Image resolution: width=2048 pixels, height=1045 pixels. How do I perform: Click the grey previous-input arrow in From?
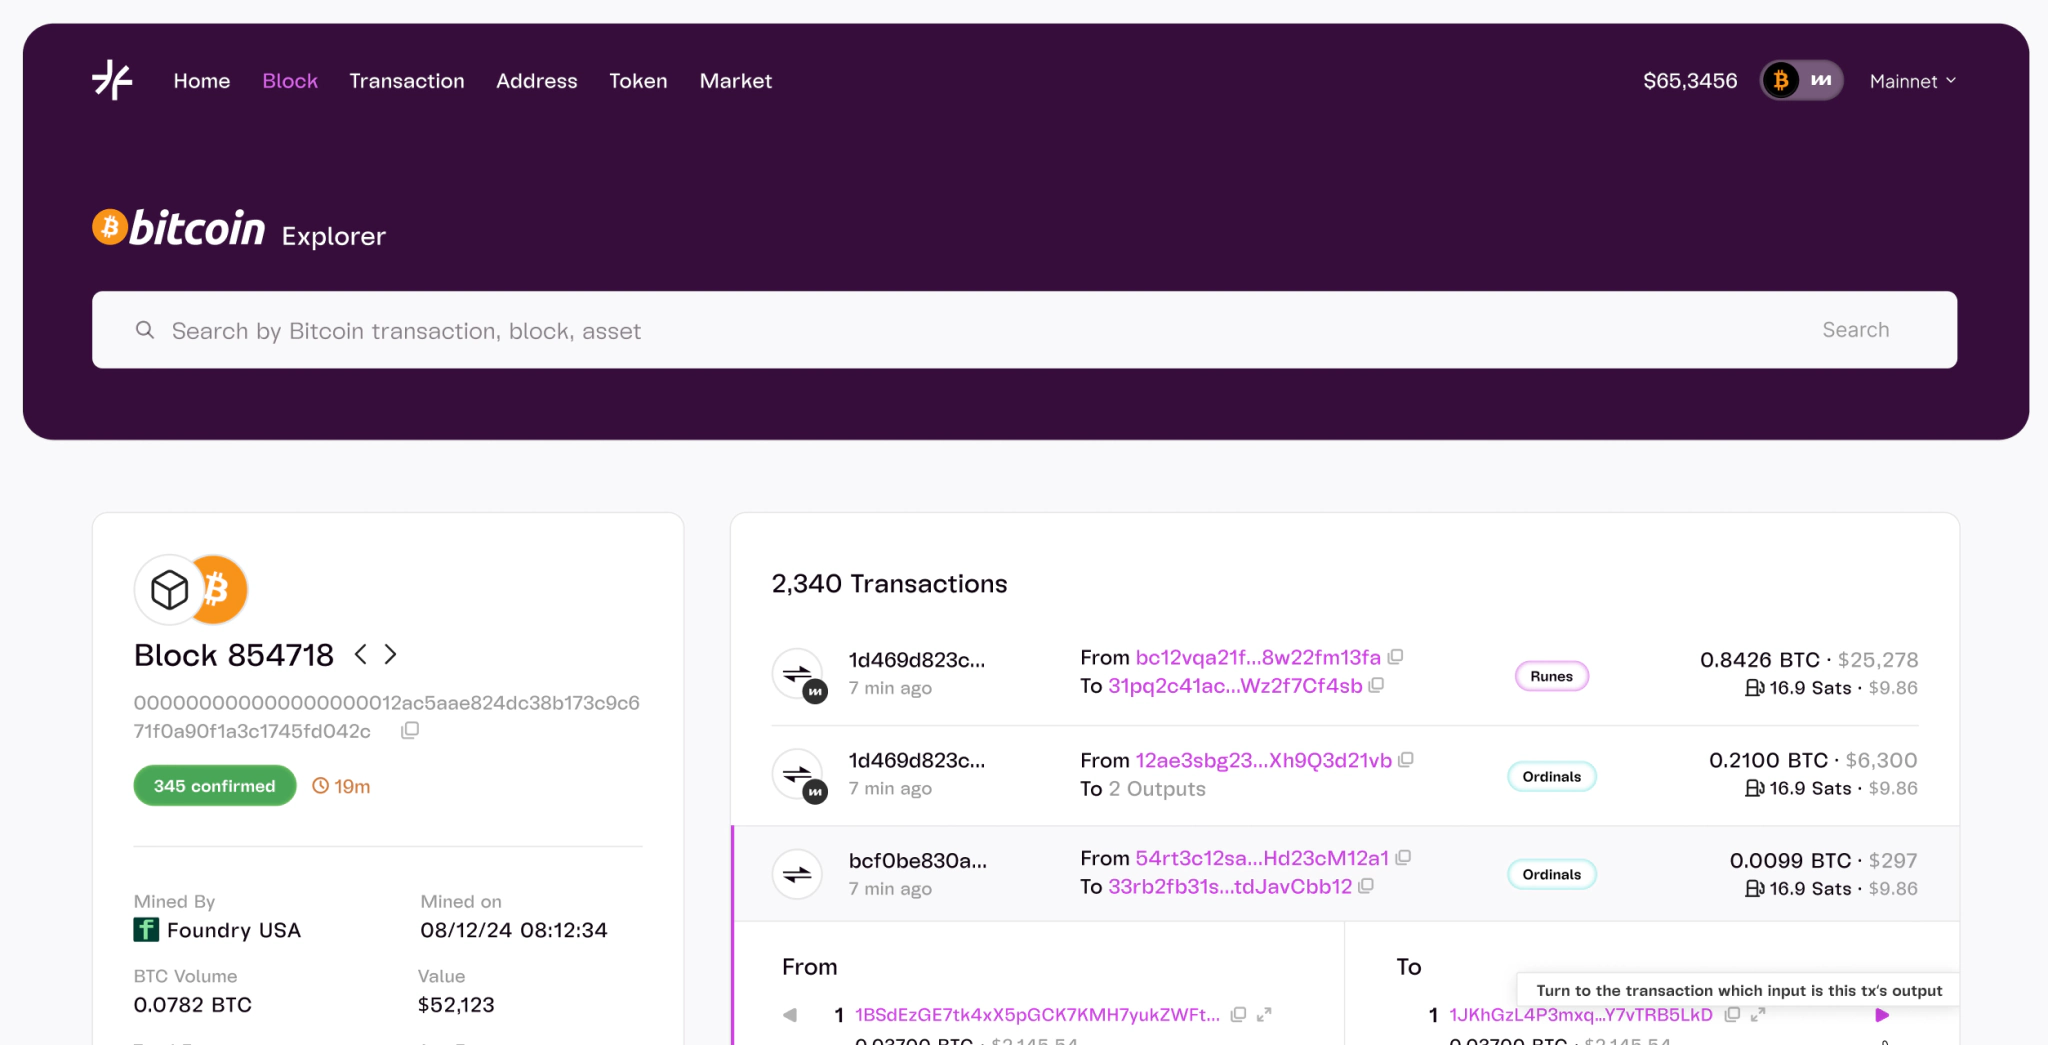(790, 1015)
